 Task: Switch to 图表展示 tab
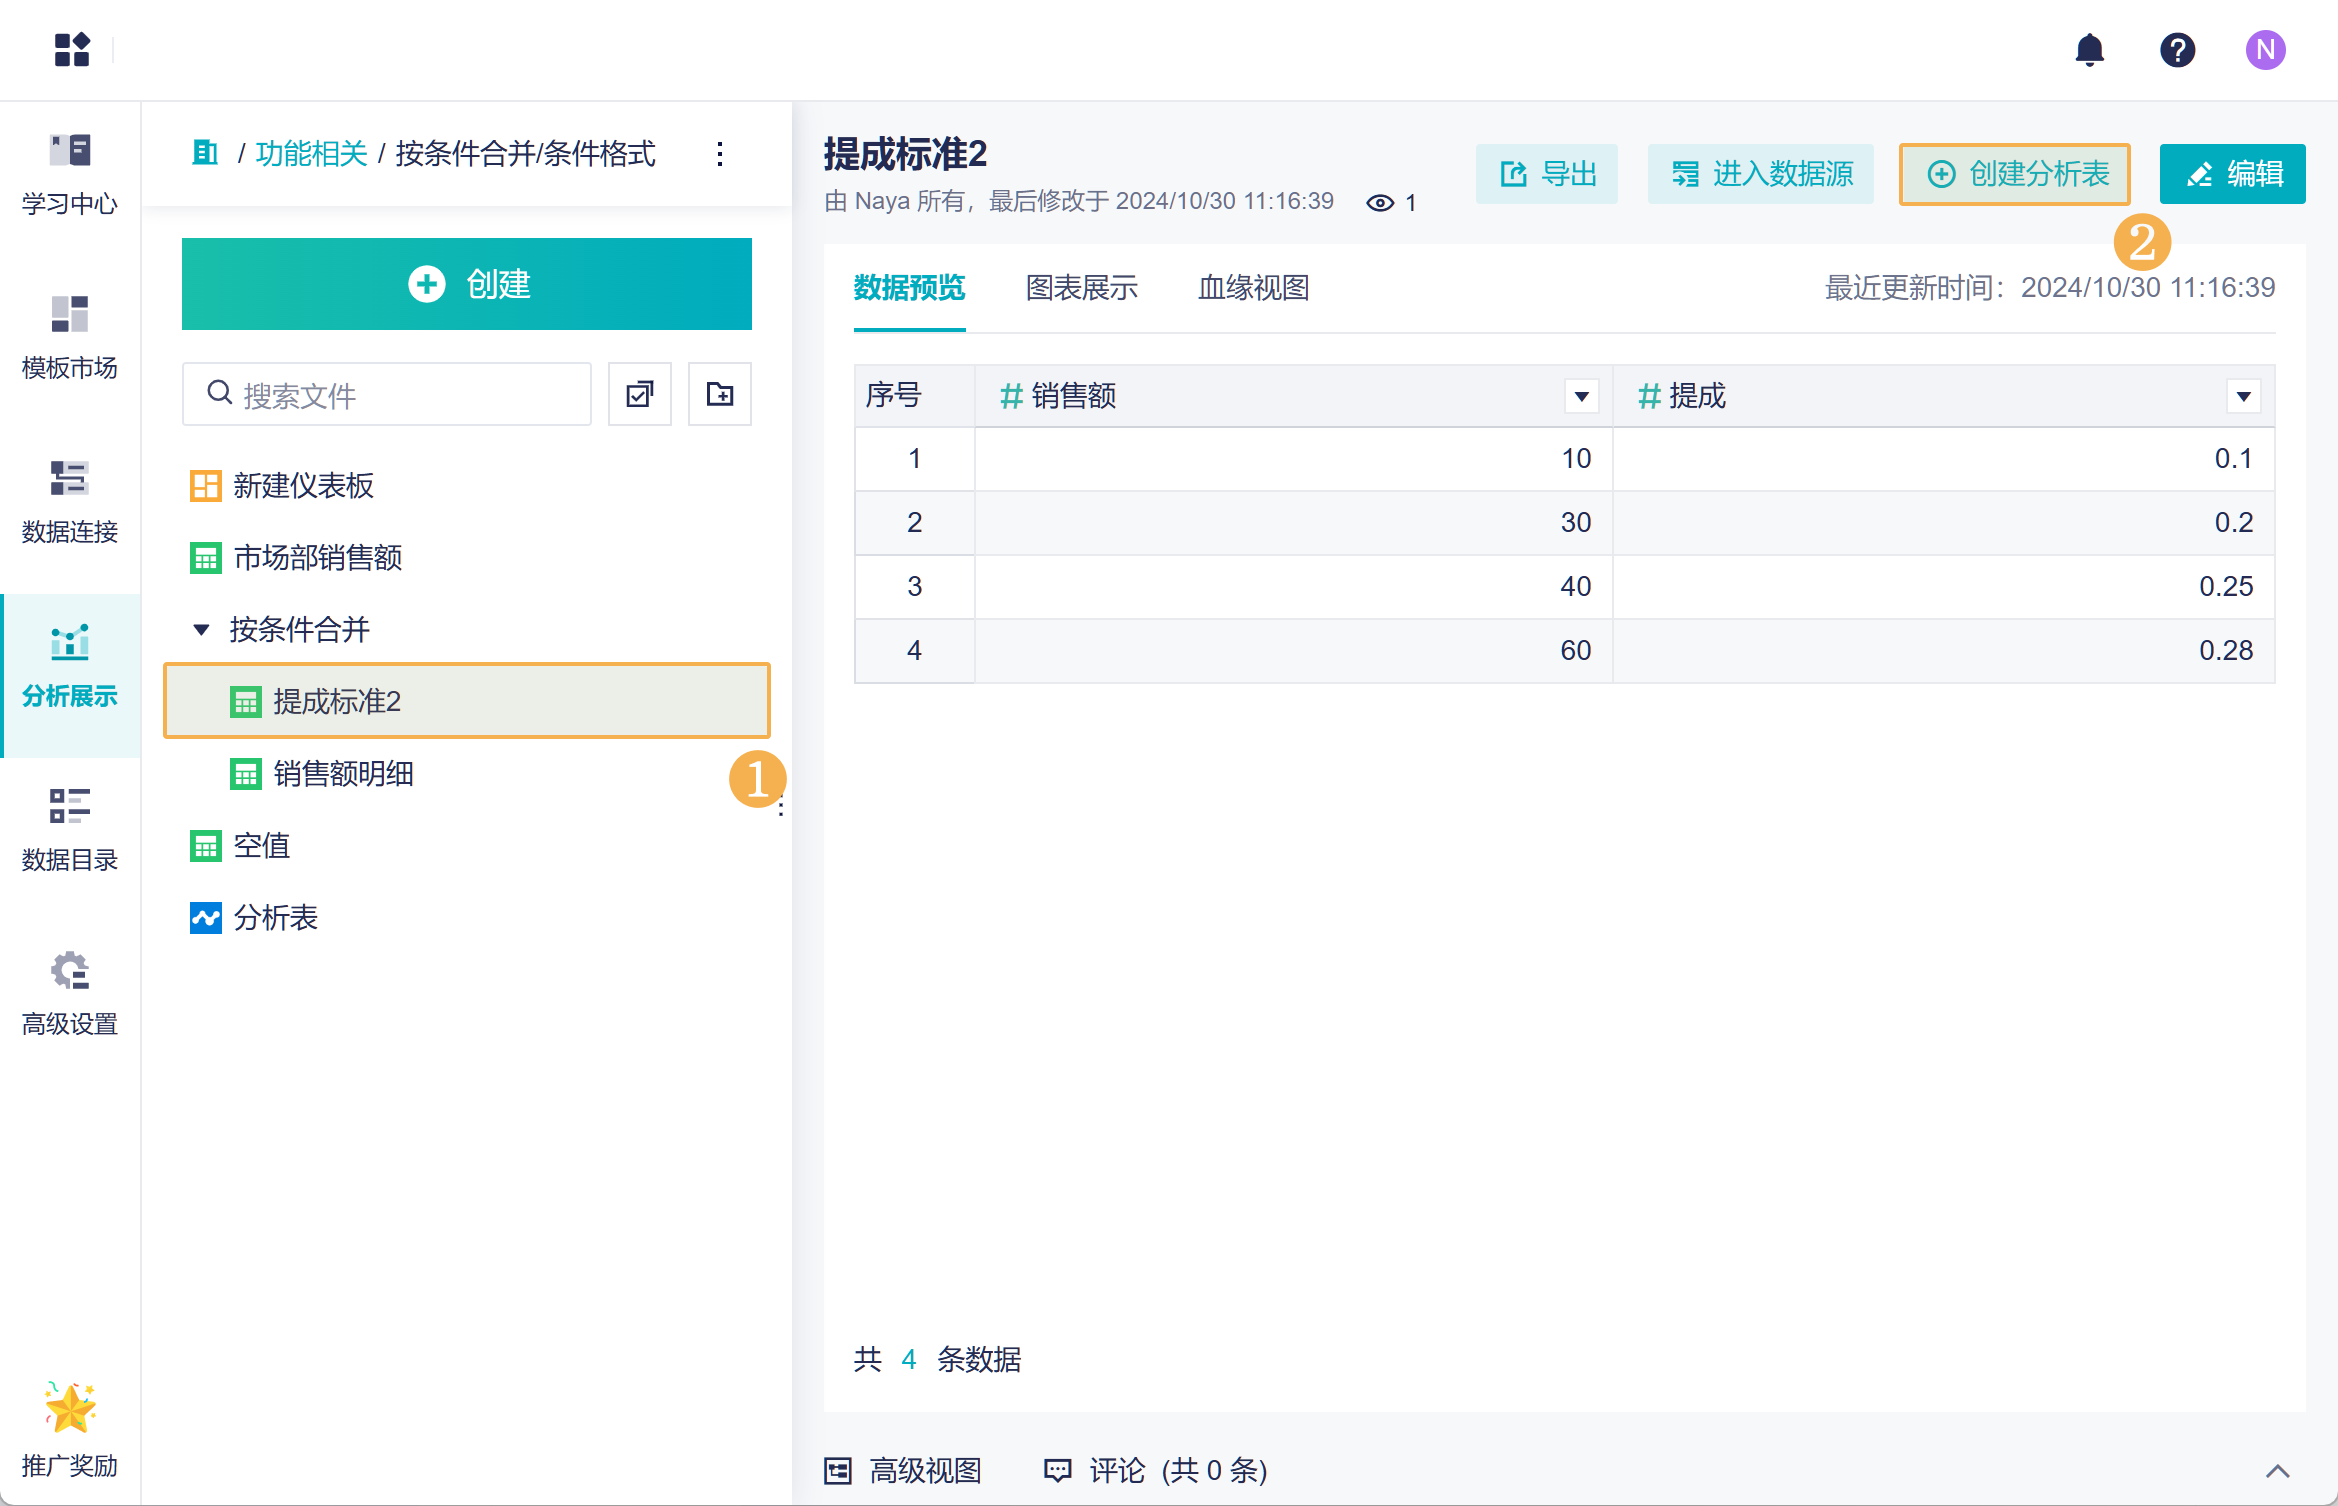[1081, 288]
